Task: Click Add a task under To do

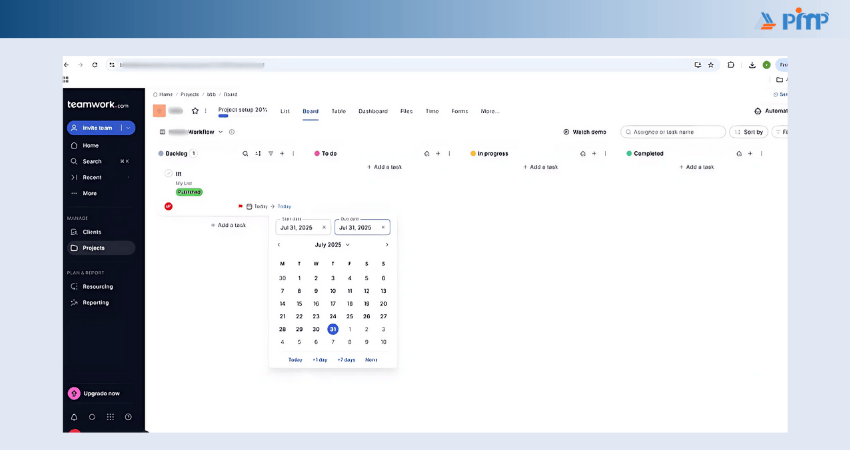Action: pyautogui.click(x=384, y=167)
